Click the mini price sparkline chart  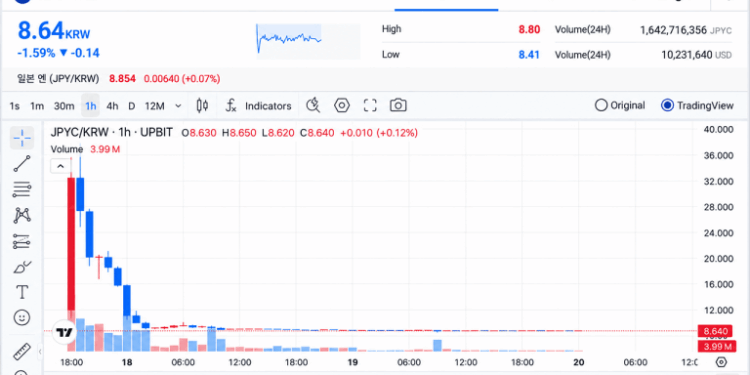pos(308,42)
